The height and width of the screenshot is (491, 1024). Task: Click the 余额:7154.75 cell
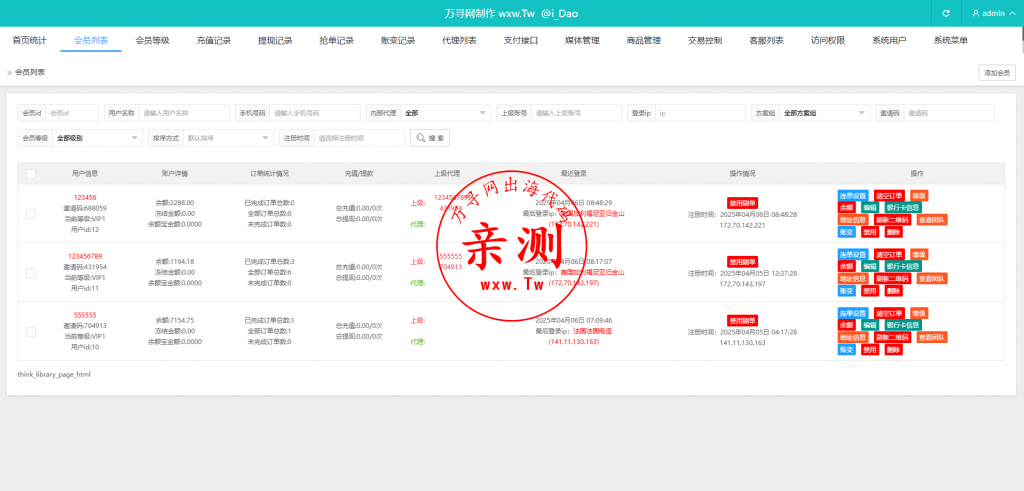[174, 320]
